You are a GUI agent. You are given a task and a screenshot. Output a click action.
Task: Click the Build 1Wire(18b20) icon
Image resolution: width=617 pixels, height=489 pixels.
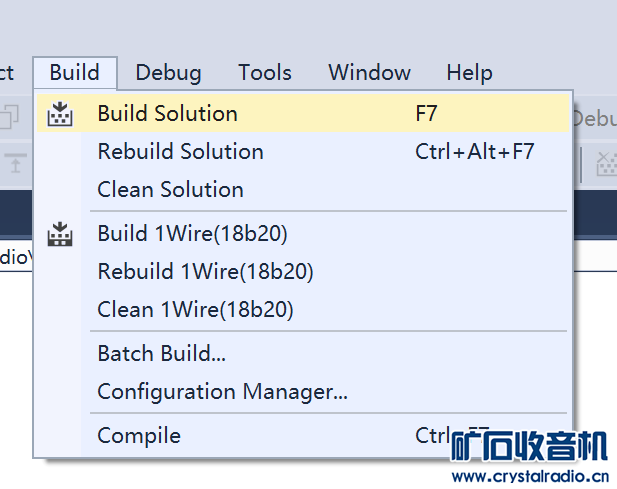[61, 234]
